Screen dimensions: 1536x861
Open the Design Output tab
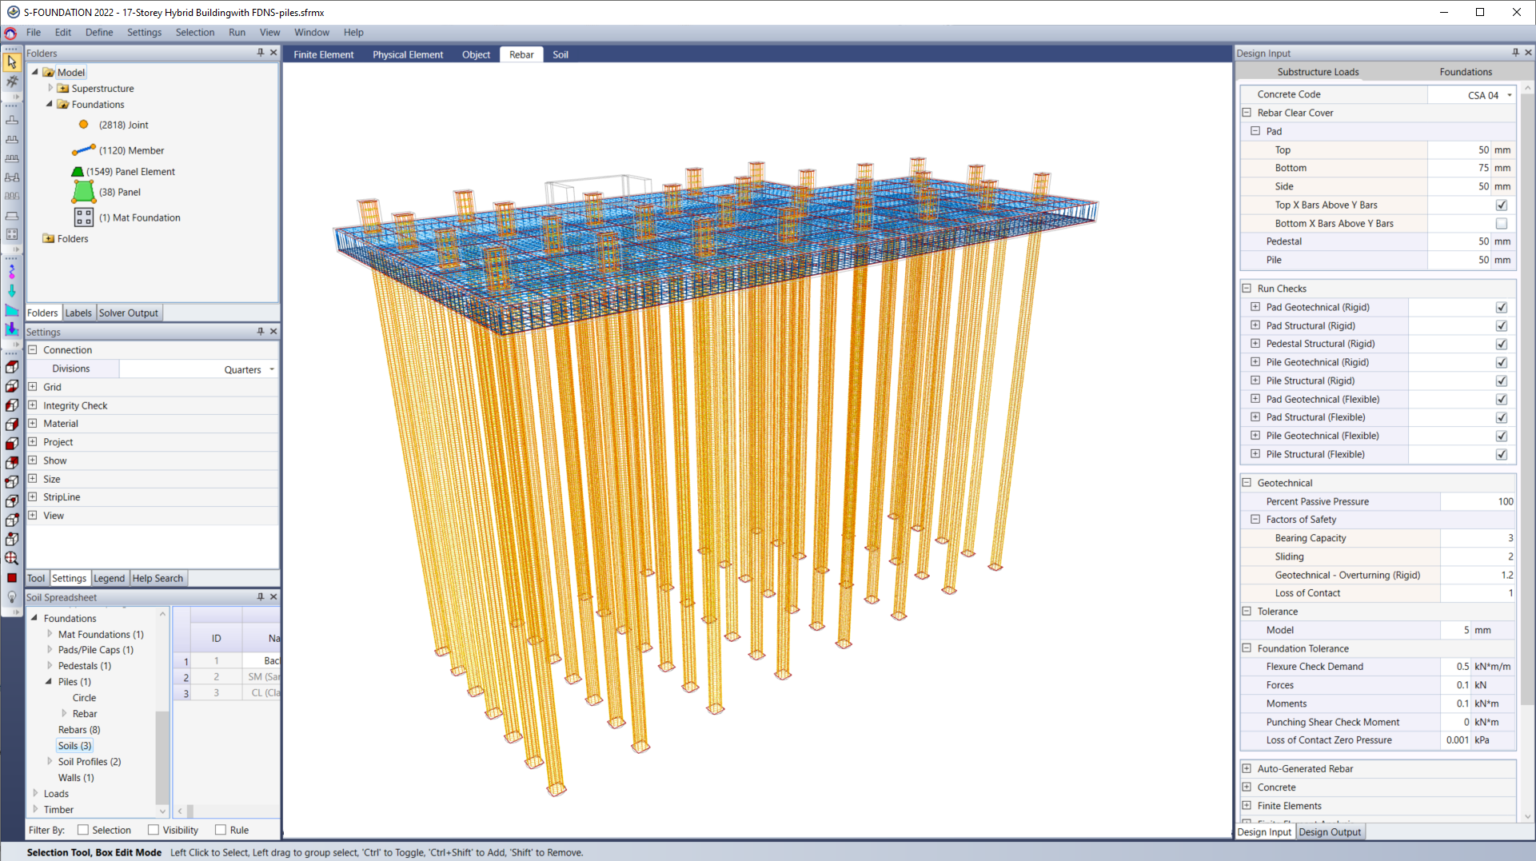click(x=1329, y=832)
